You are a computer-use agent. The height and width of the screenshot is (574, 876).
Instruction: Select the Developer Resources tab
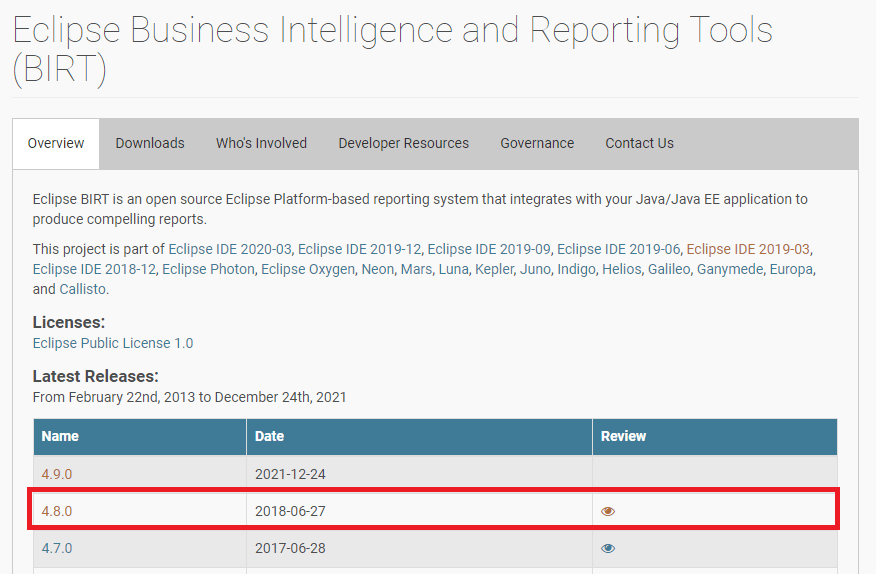click(403, 143)
